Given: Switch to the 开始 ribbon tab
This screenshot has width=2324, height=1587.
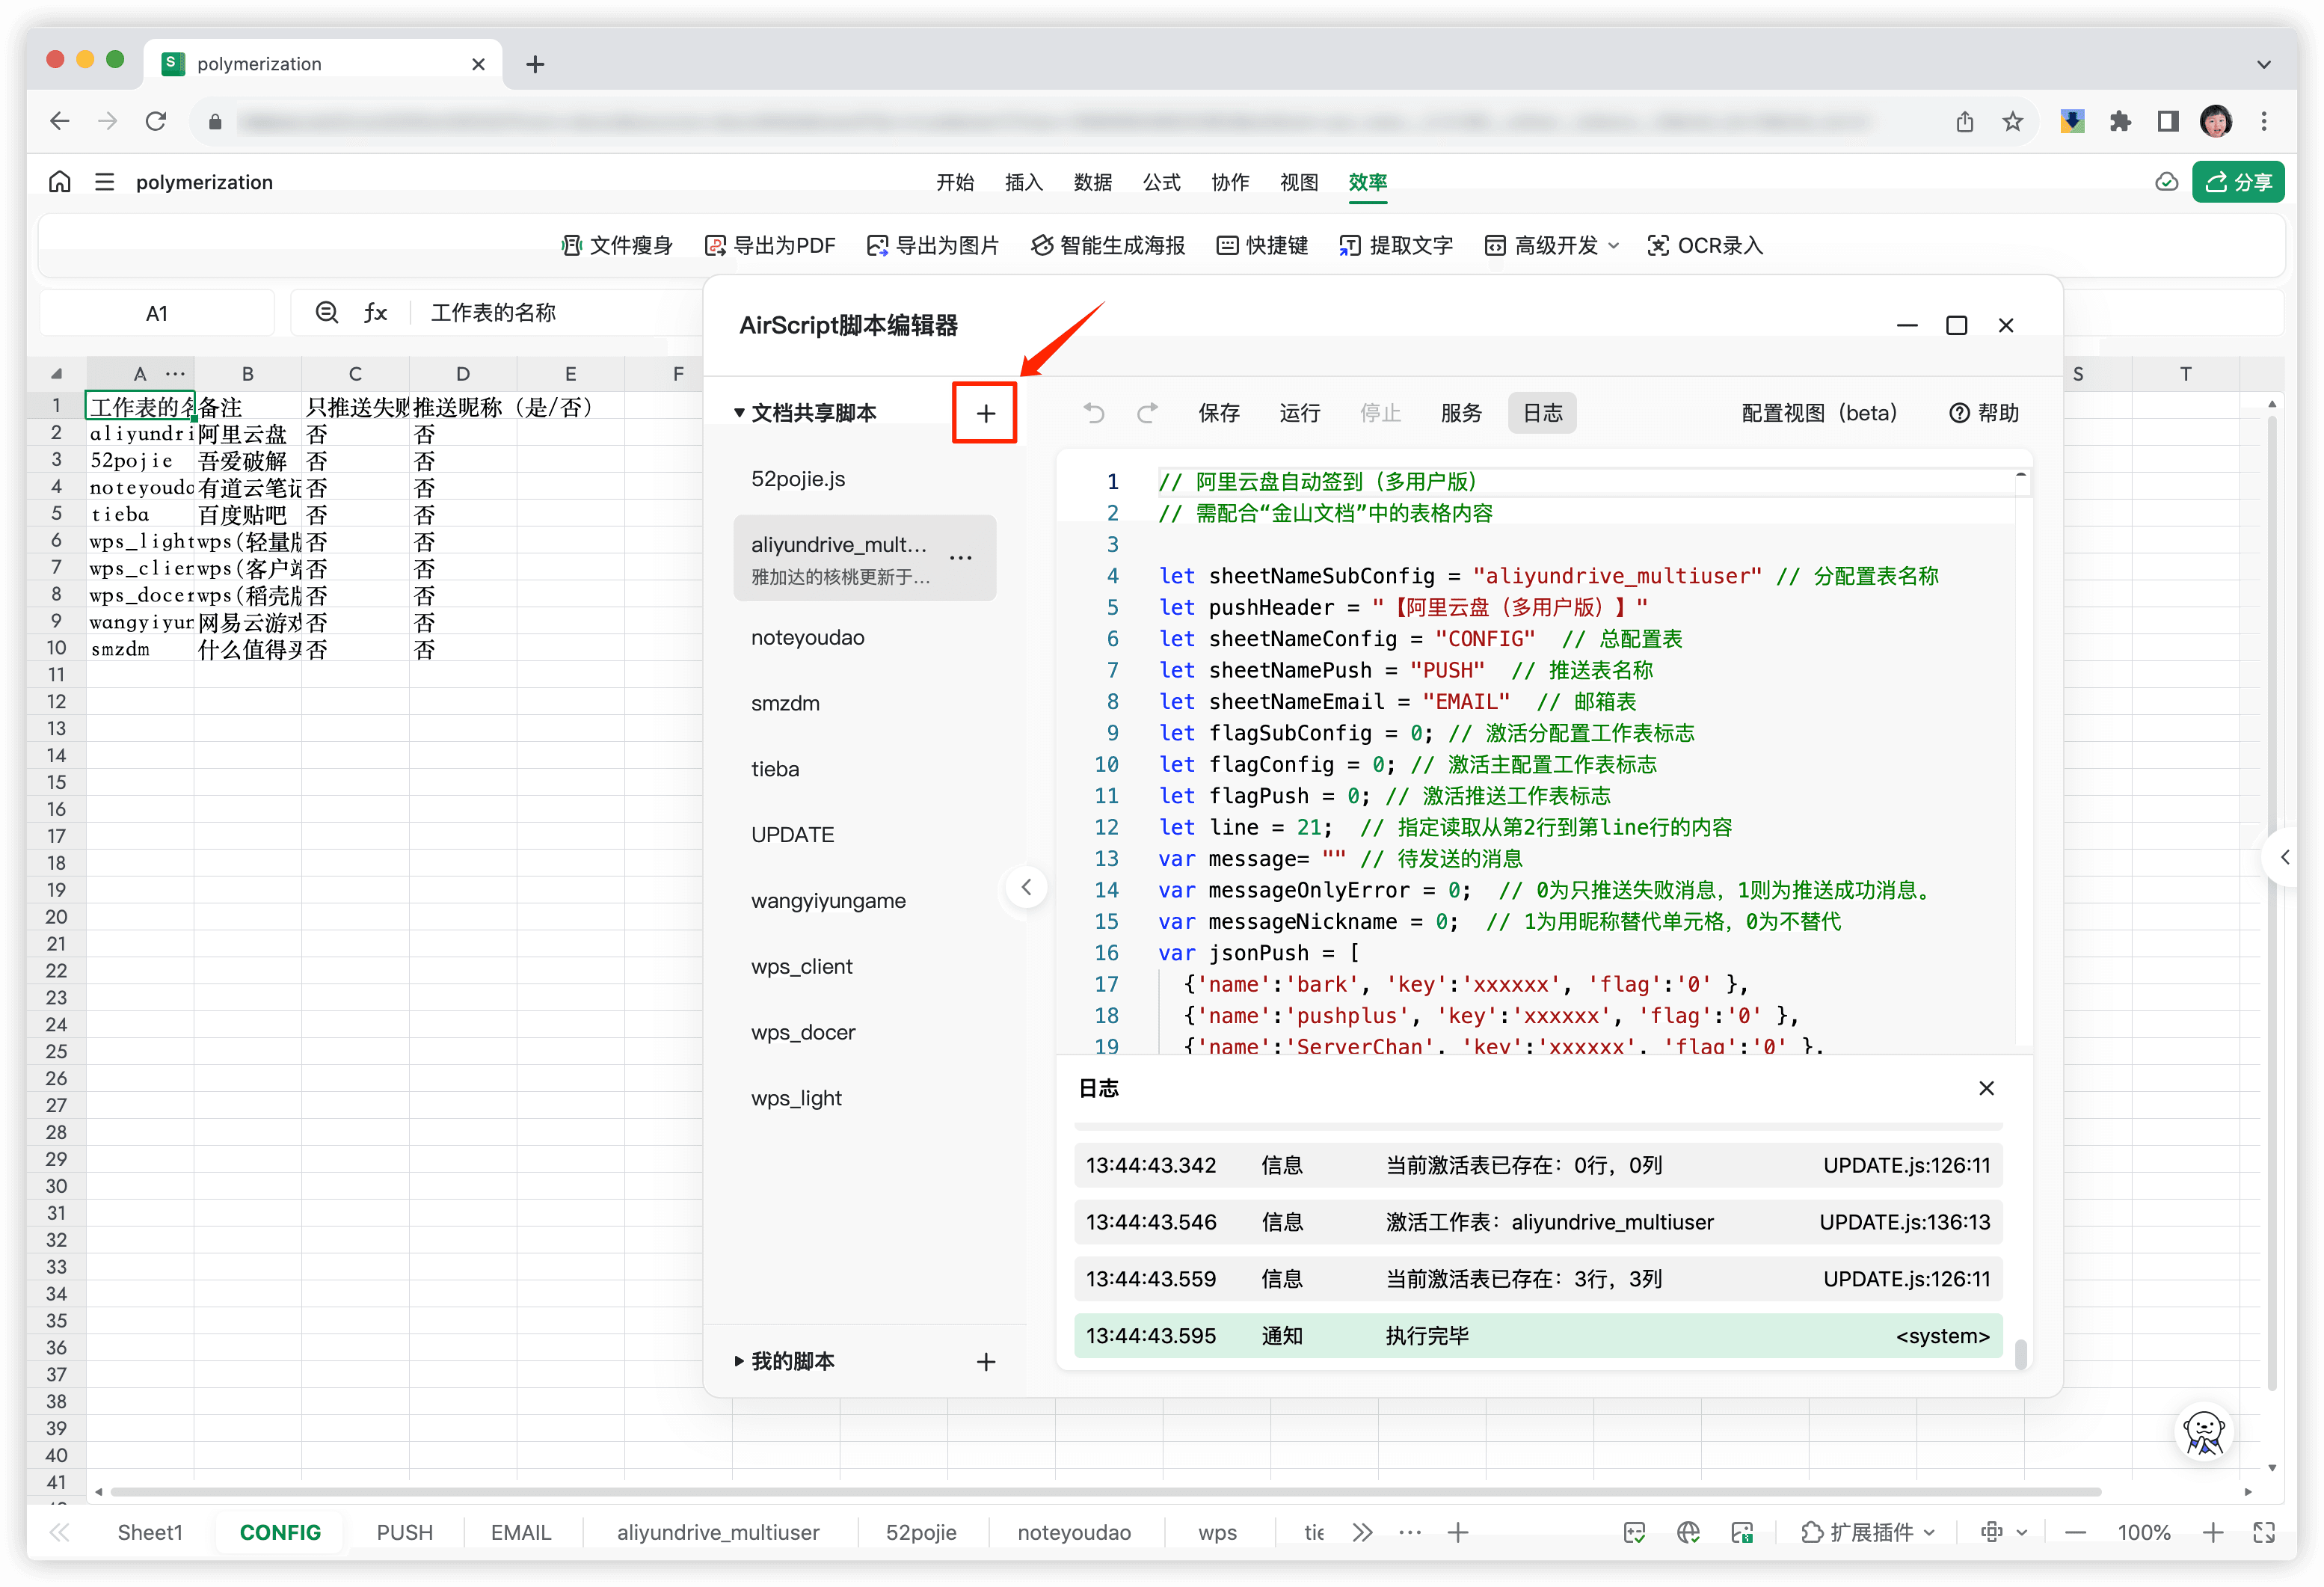Looking at the screenshot, I should pos(954,182).
